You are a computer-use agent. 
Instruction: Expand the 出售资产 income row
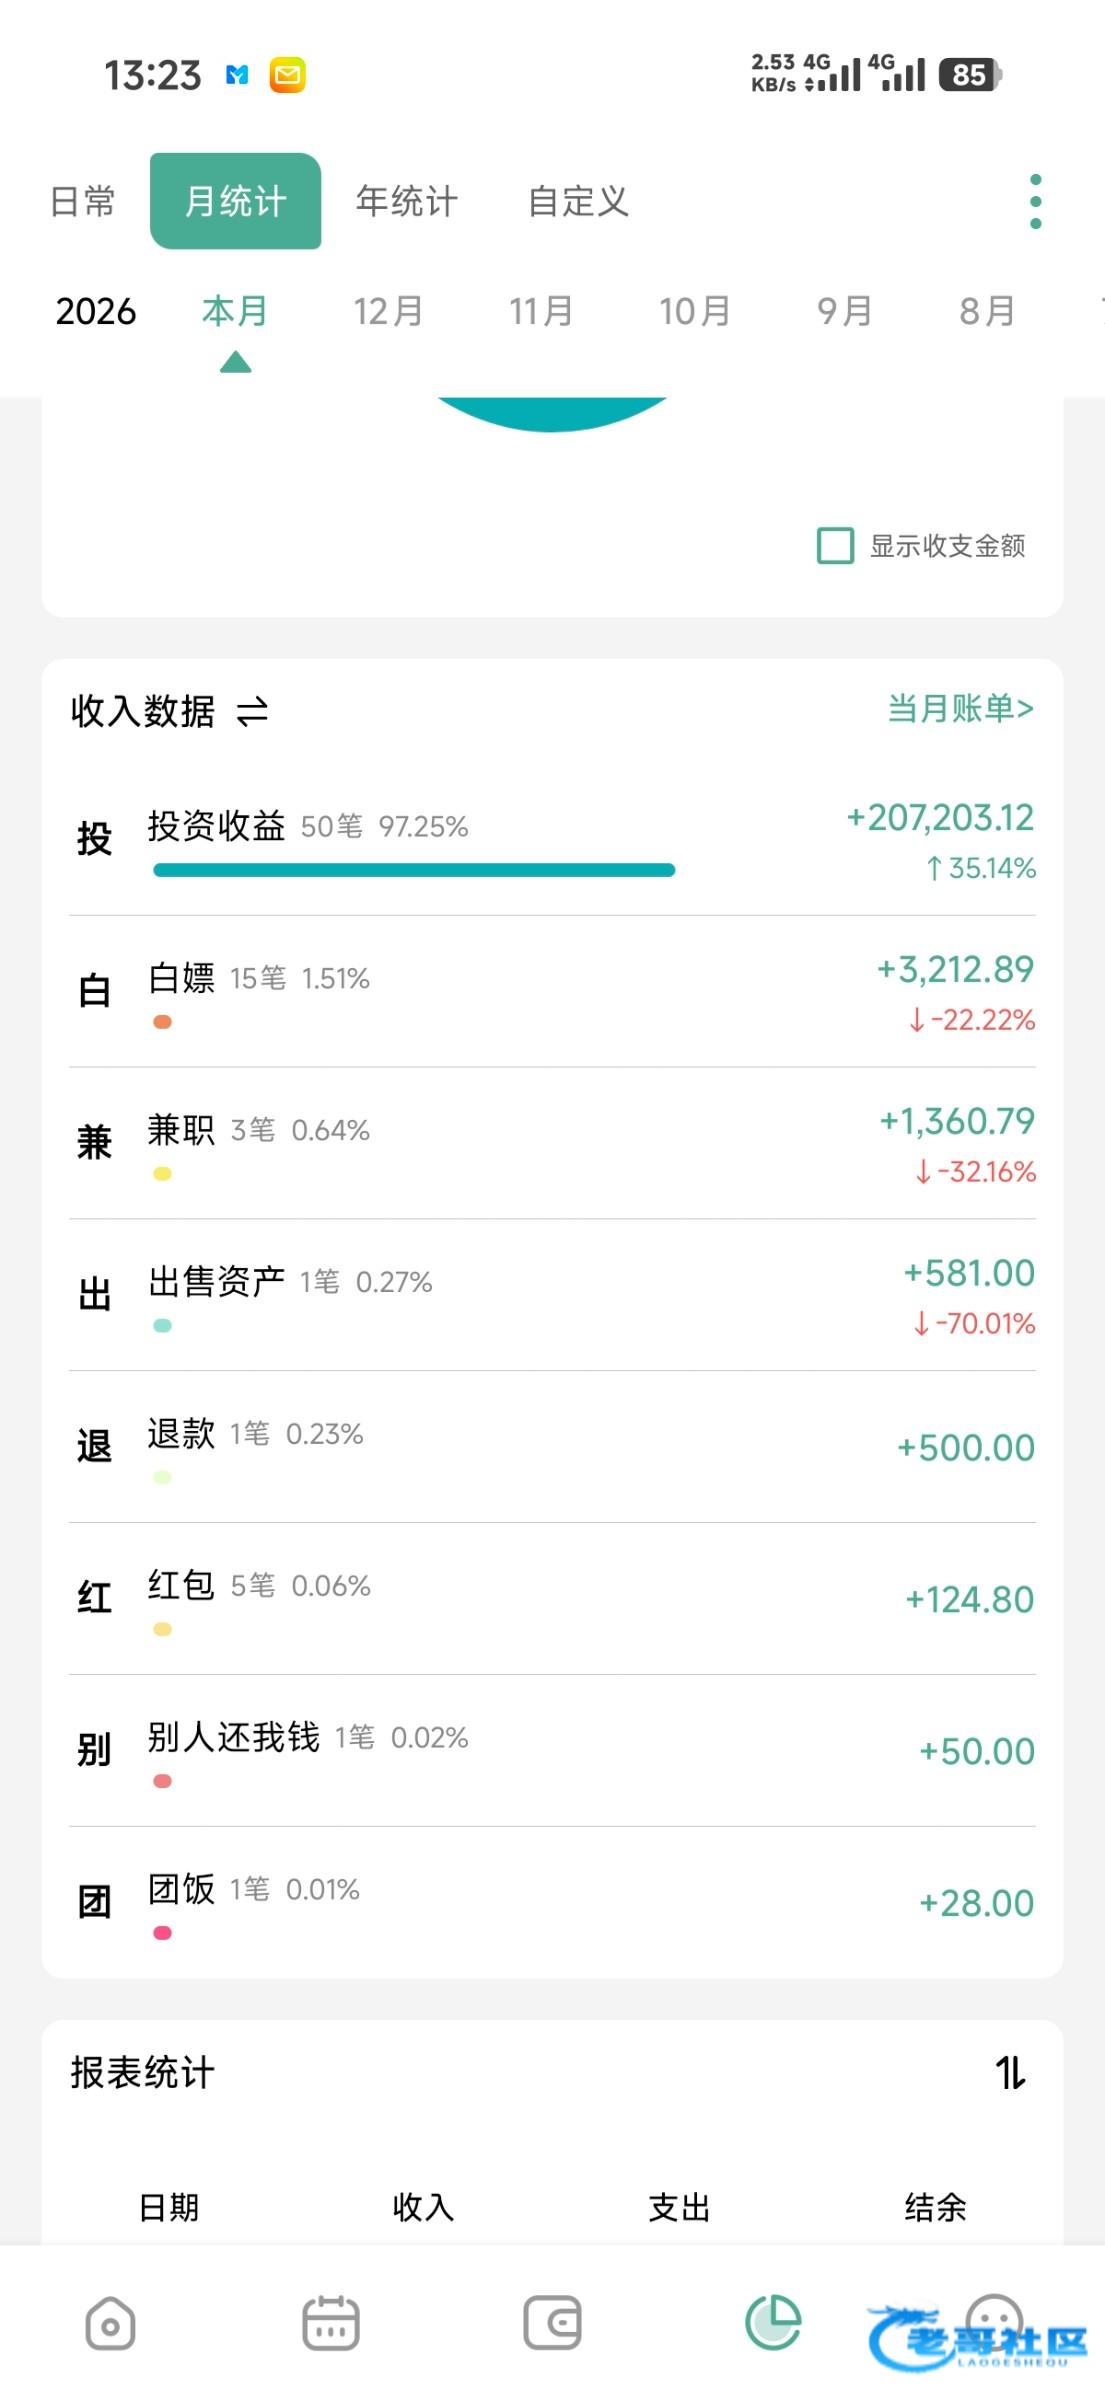click(x=550, y=1295)
